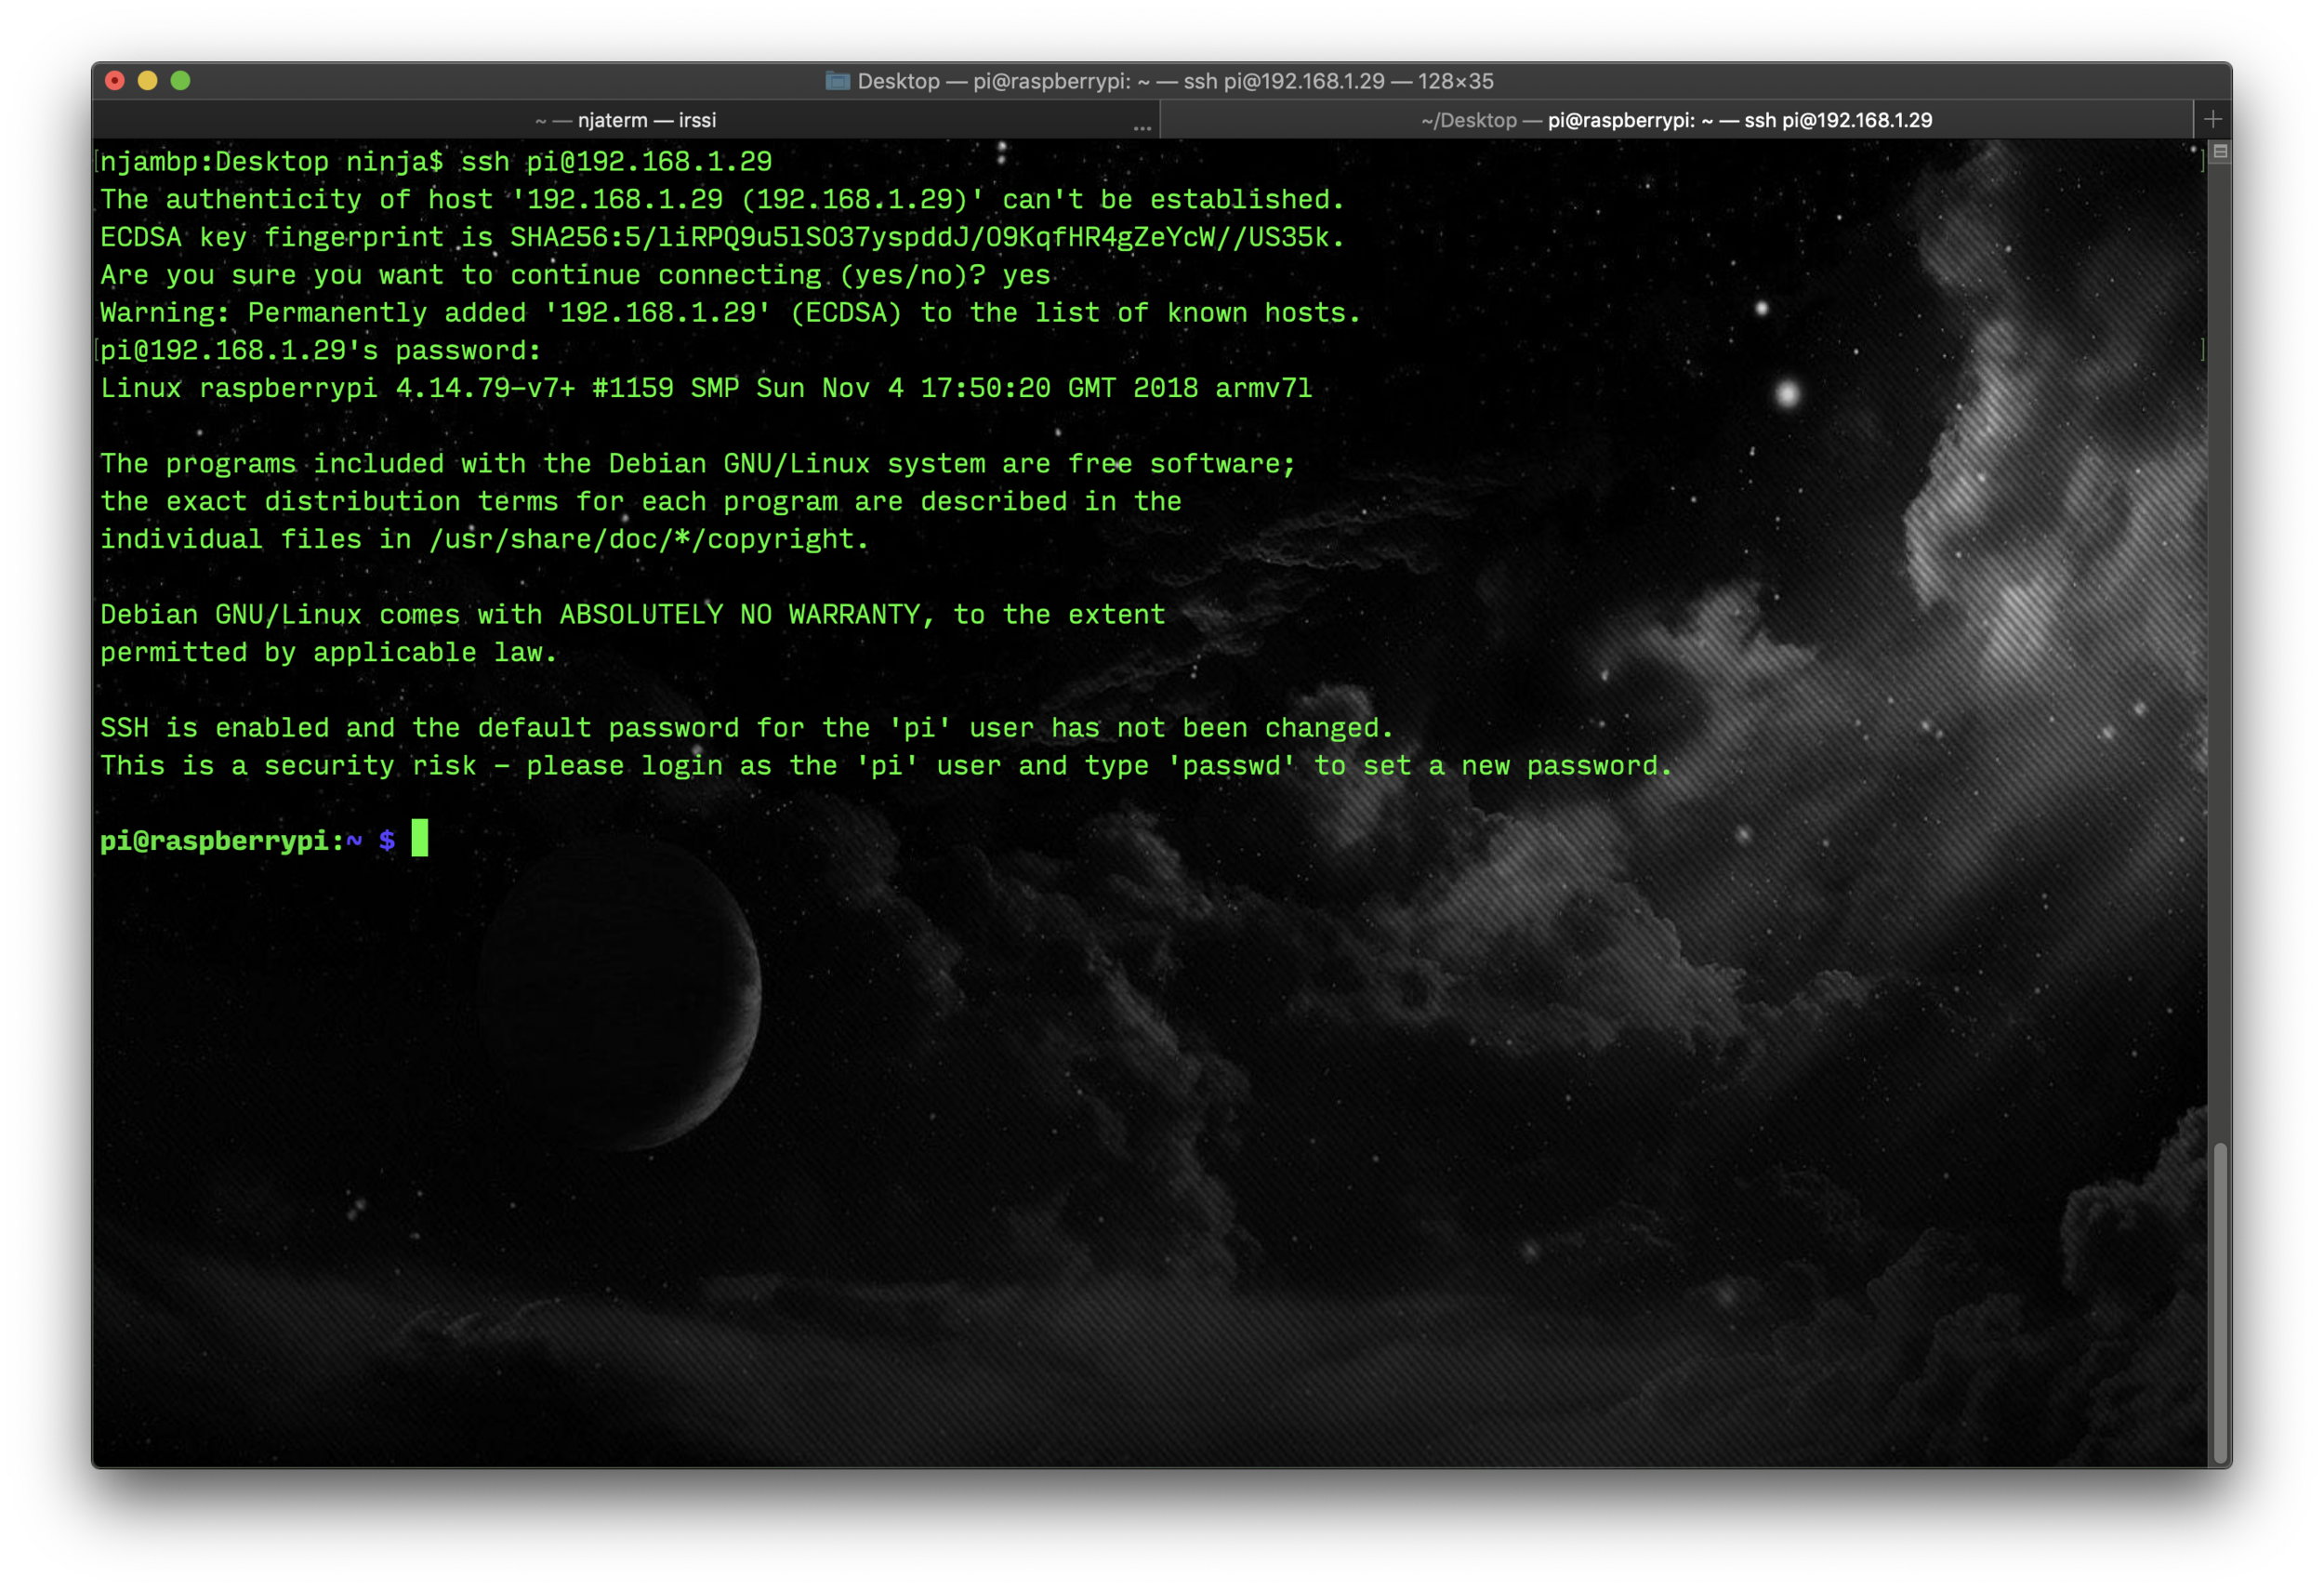Viewport: 2324px width, 1590px height.
Task: Click the split pane icon above scrollbar
Action: [x=2219, y=152]
